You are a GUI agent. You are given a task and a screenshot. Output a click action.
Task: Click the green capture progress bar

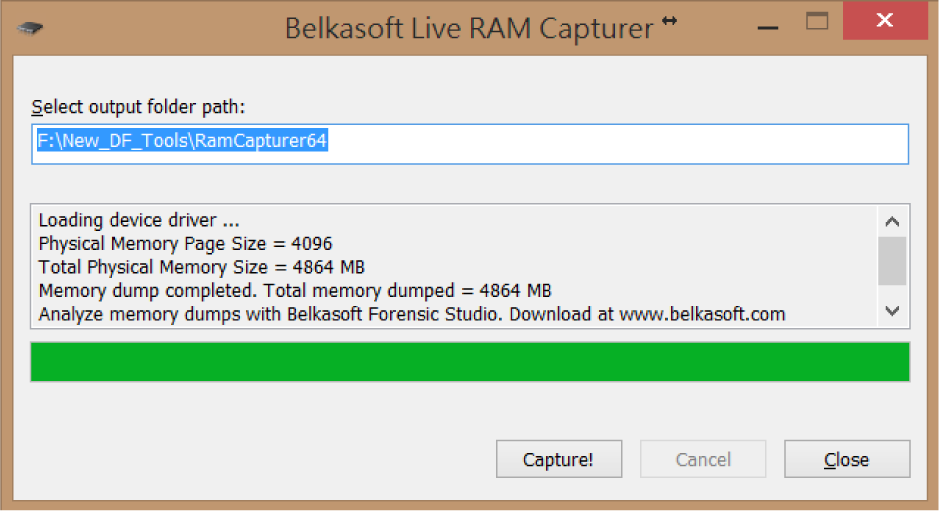[x=469, y=362]
